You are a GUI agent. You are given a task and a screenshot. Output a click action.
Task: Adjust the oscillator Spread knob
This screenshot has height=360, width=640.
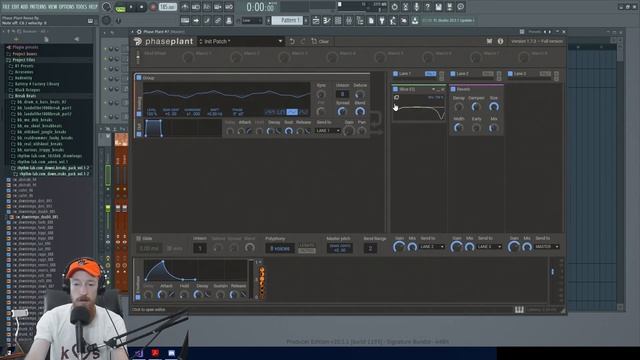342,111
